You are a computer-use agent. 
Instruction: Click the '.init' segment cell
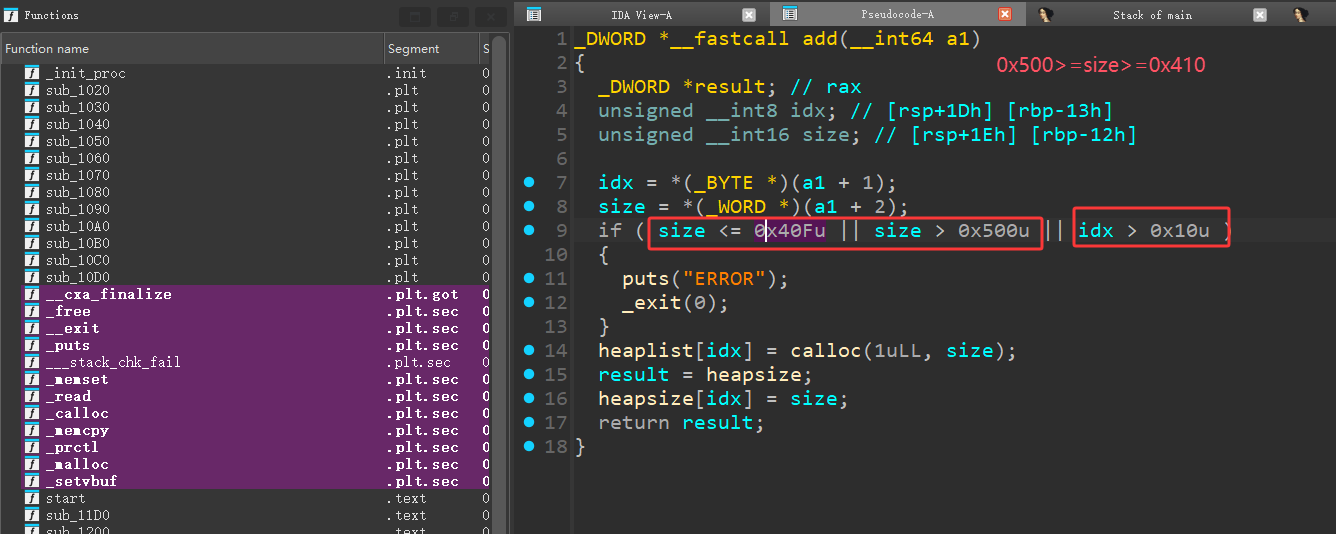(406, 73)
